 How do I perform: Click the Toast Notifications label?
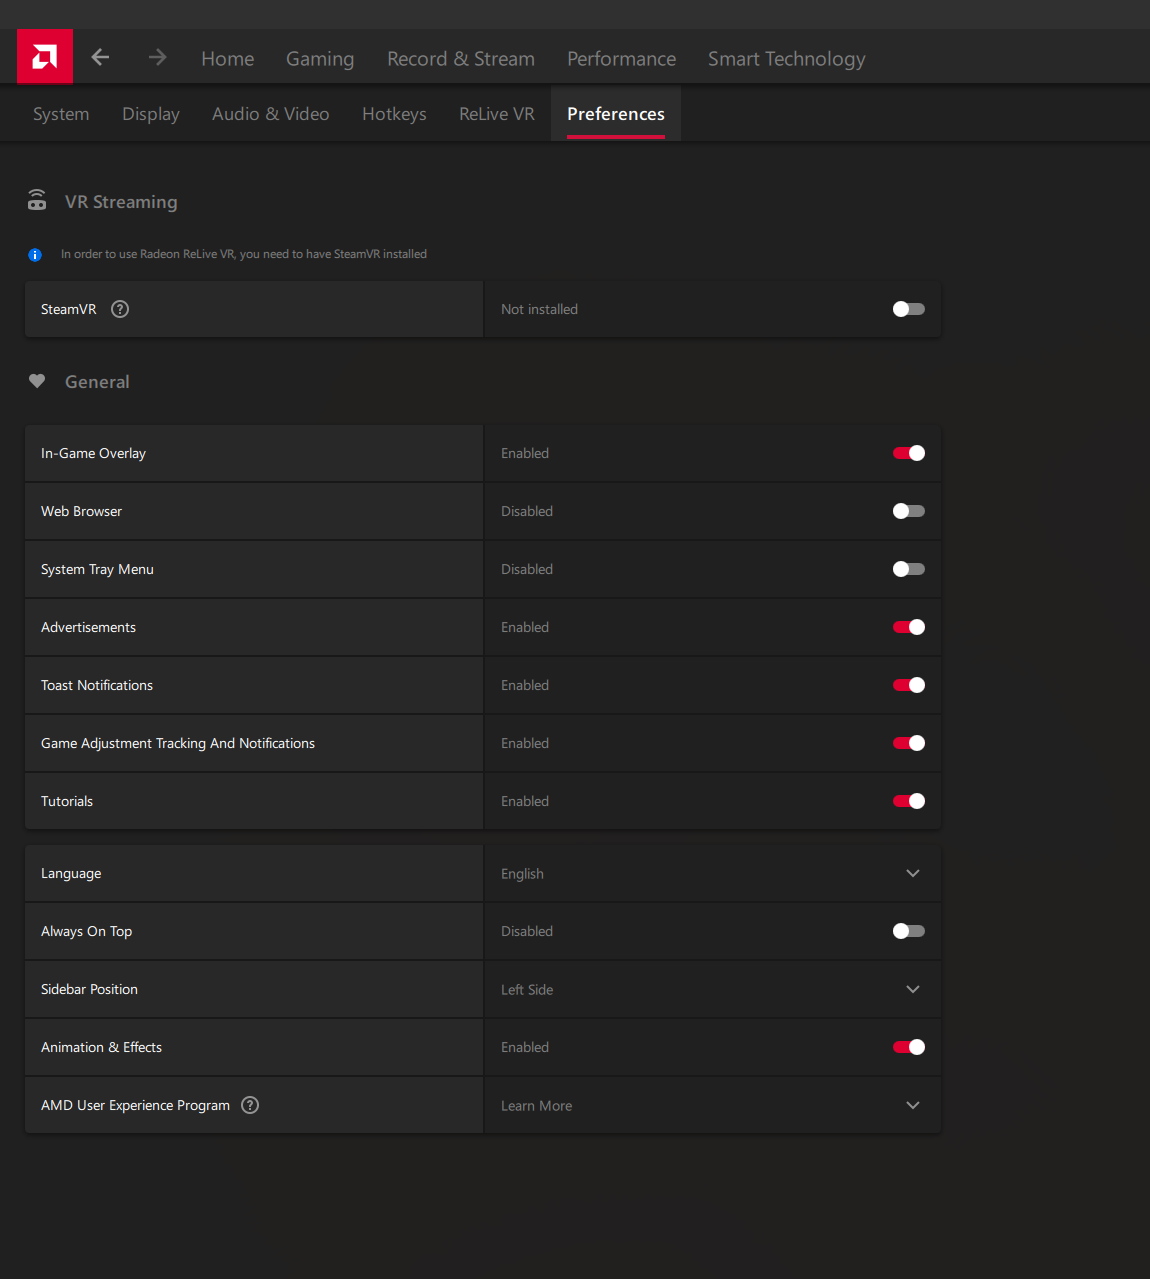97,685
